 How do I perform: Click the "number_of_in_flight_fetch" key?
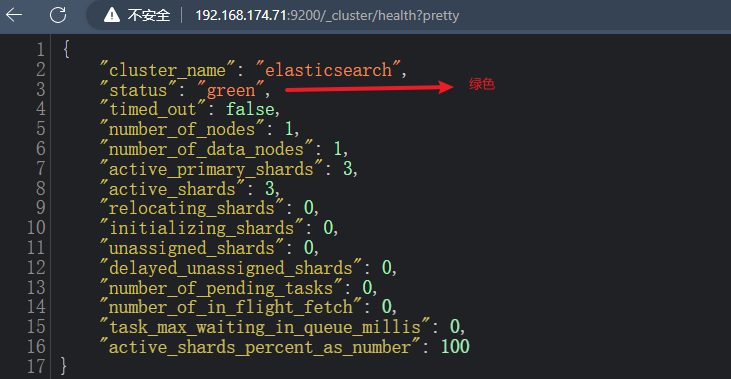[x=231, y=307]
